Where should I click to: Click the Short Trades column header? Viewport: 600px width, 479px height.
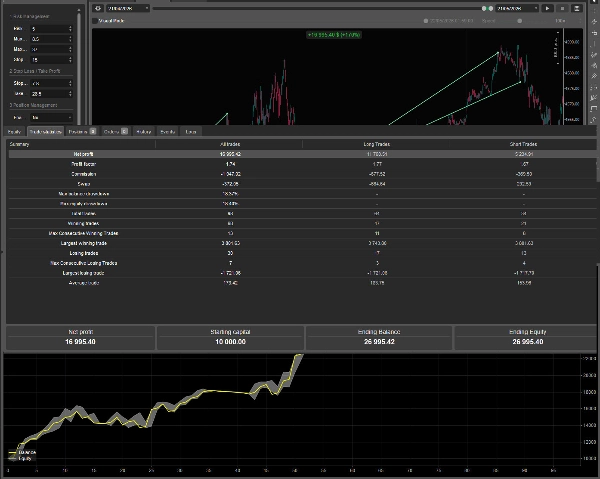523,144
